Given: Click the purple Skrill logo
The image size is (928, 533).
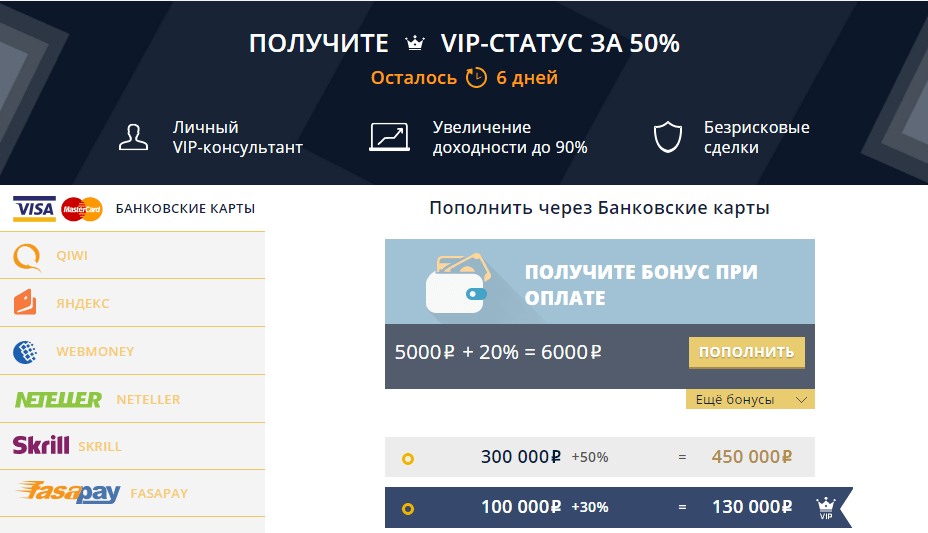Looking at the screenshot, I should point(41,445).
